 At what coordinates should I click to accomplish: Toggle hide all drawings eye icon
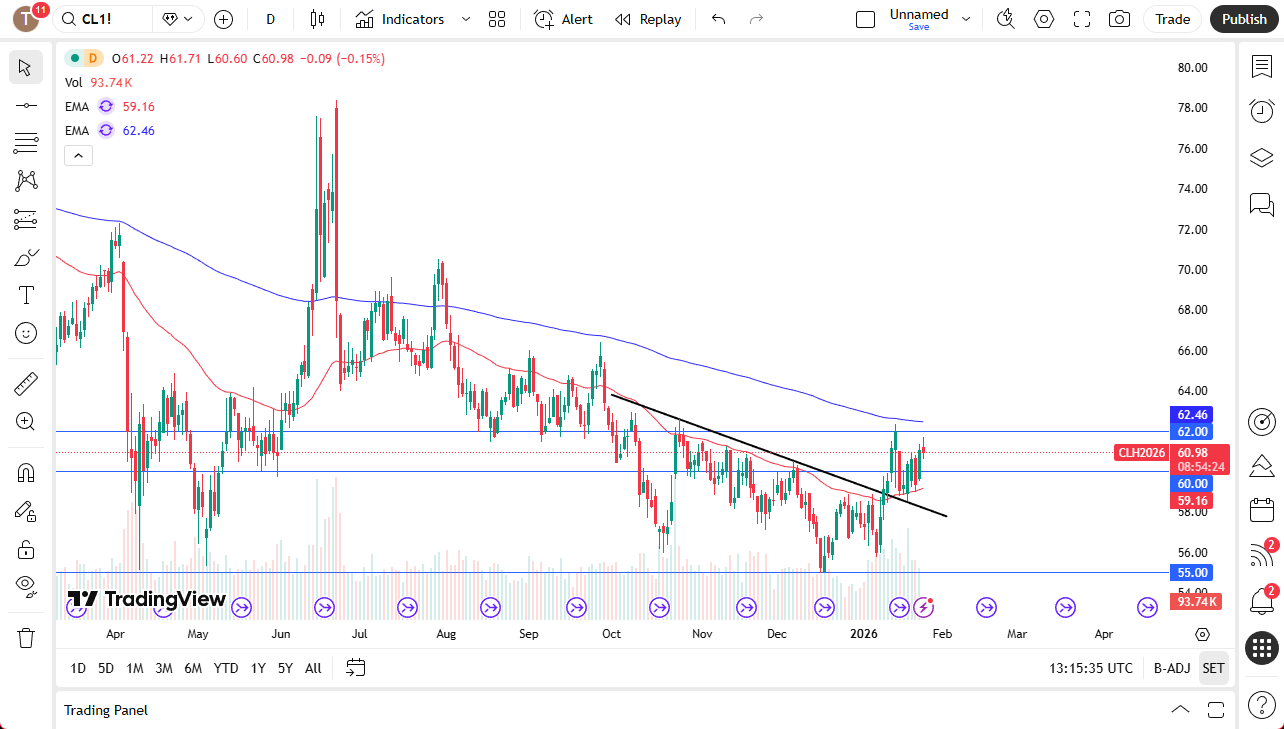(x=26, y=585)
